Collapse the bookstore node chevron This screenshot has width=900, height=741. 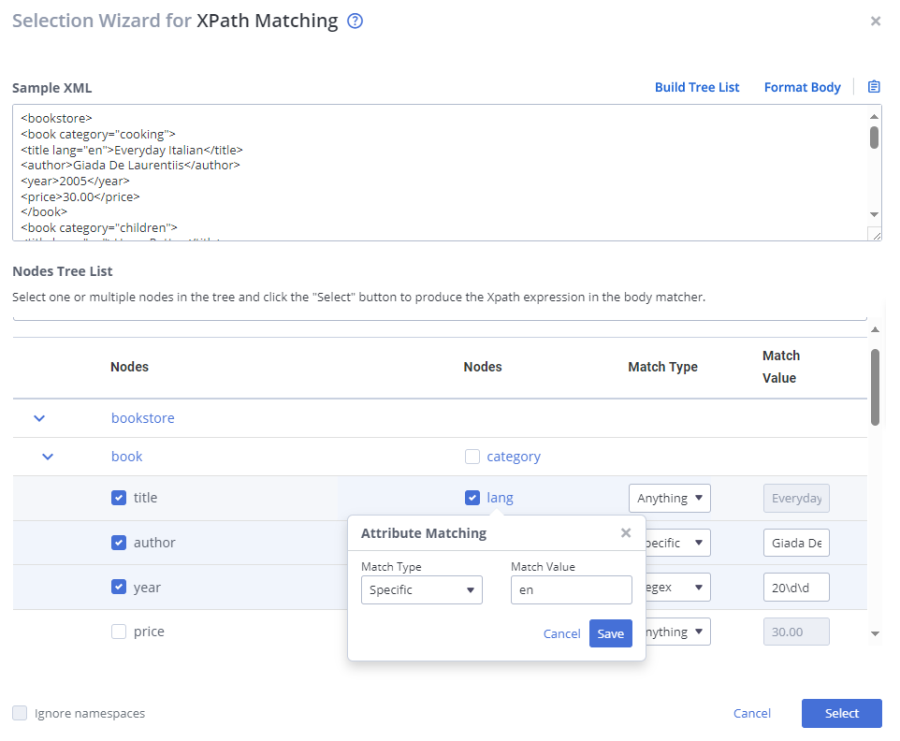tap(40, 418)
